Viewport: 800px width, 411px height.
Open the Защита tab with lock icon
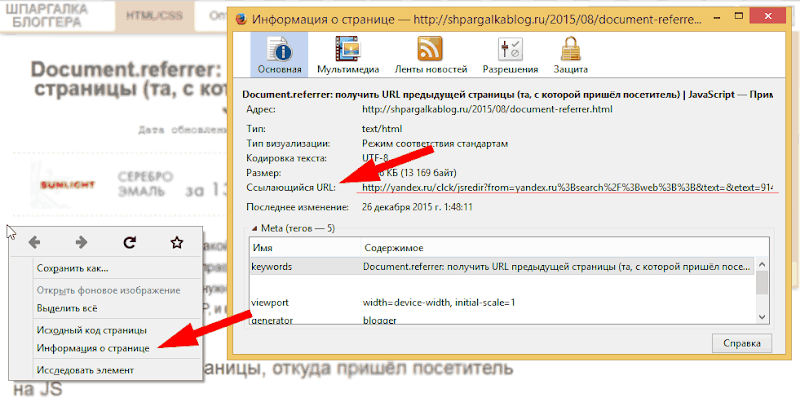coord(570,55)
